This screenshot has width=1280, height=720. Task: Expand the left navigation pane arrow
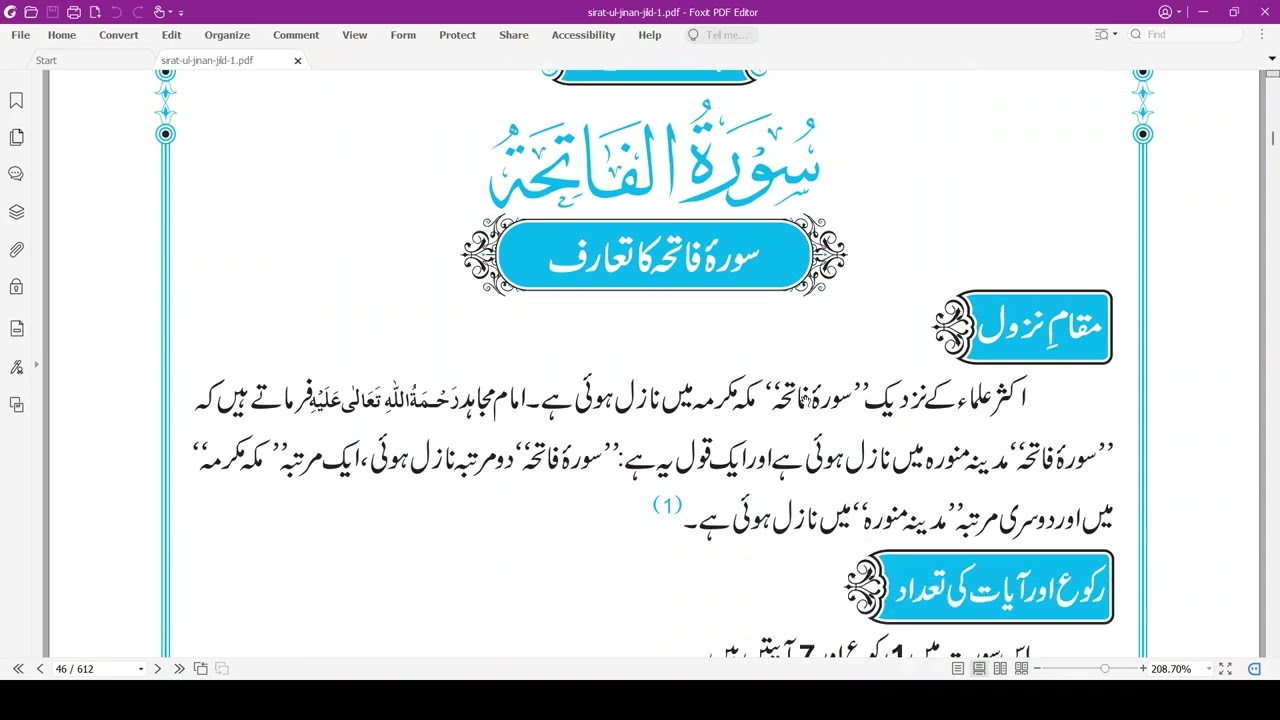[x=36, y=364]
